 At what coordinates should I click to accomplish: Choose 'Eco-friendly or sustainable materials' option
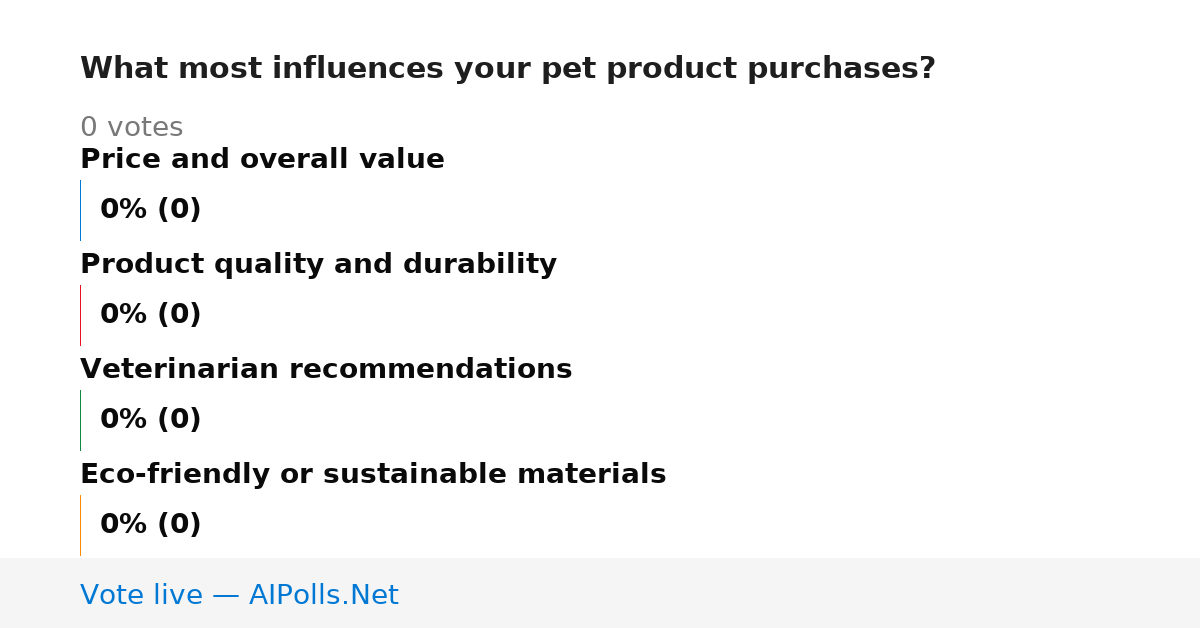point(373,475)
